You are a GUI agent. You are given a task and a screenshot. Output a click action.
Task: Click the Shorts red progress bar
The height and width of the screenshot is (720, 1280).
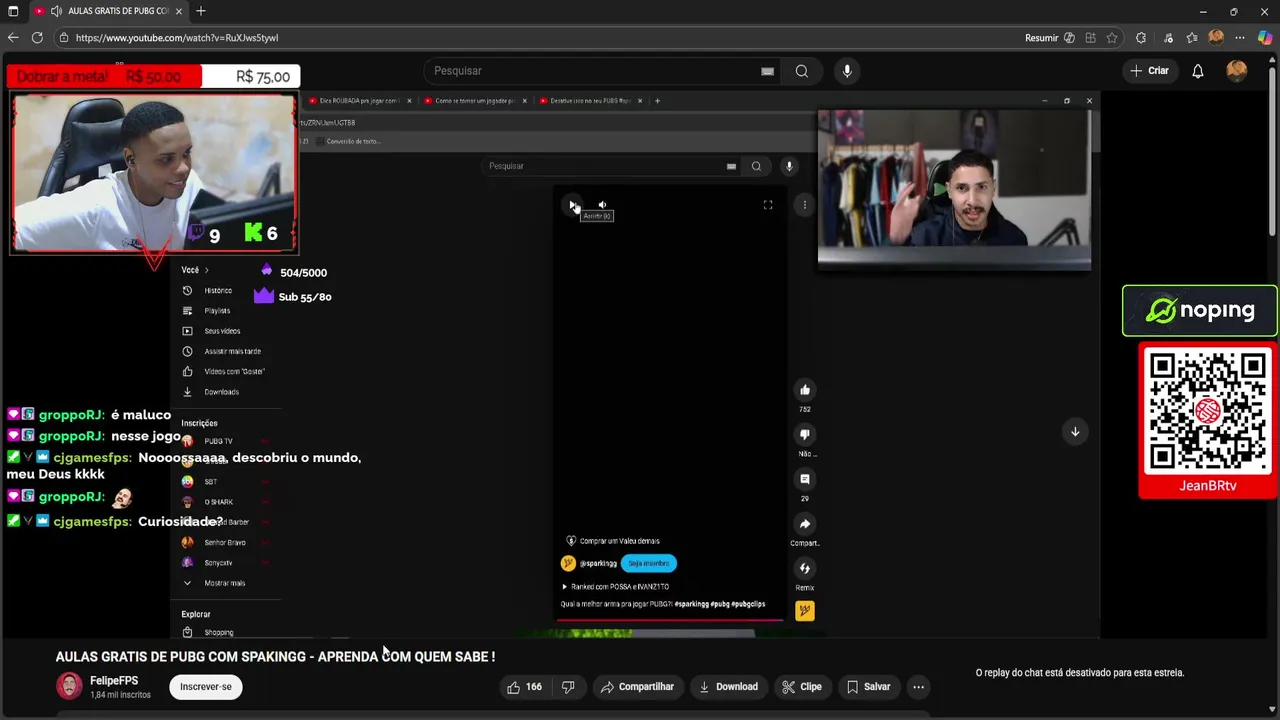(670, 620)
